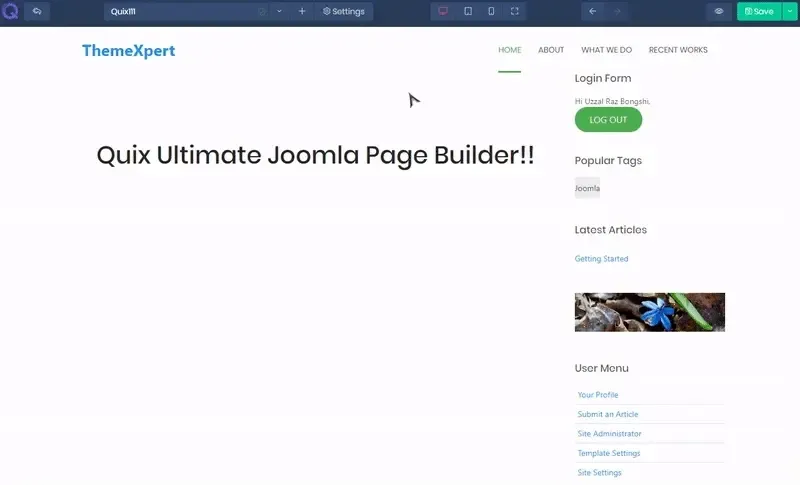The height and width of the screenshot is (485, 800).
Task: Redo with the right arrow icon
Action: click(x=617, y=11)
